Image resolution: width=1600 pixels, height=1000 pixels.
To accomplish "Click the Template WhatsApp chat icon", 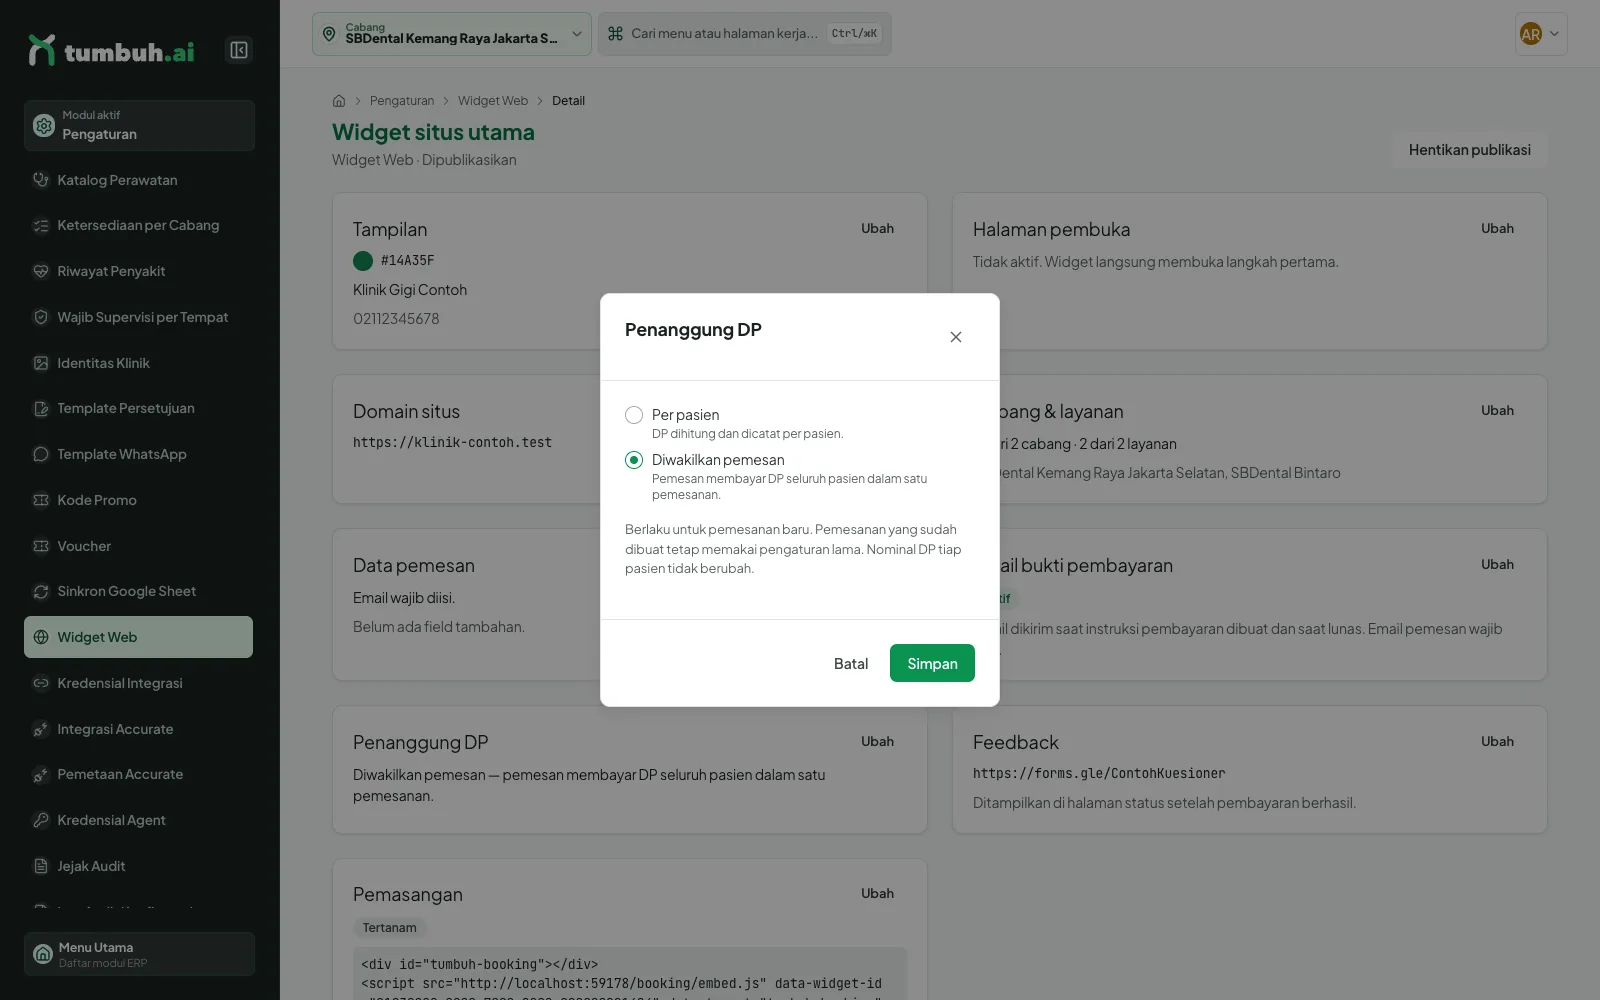I will tap(41, 454).
